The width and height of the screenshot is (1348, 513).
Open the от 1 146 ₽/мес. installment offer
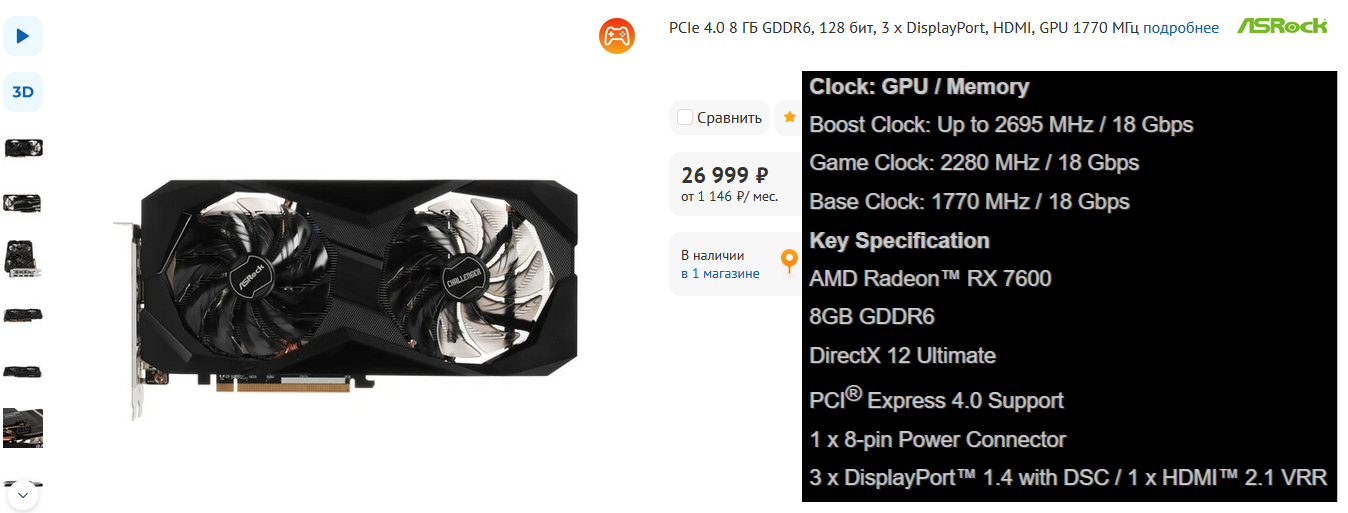[729, 197]
